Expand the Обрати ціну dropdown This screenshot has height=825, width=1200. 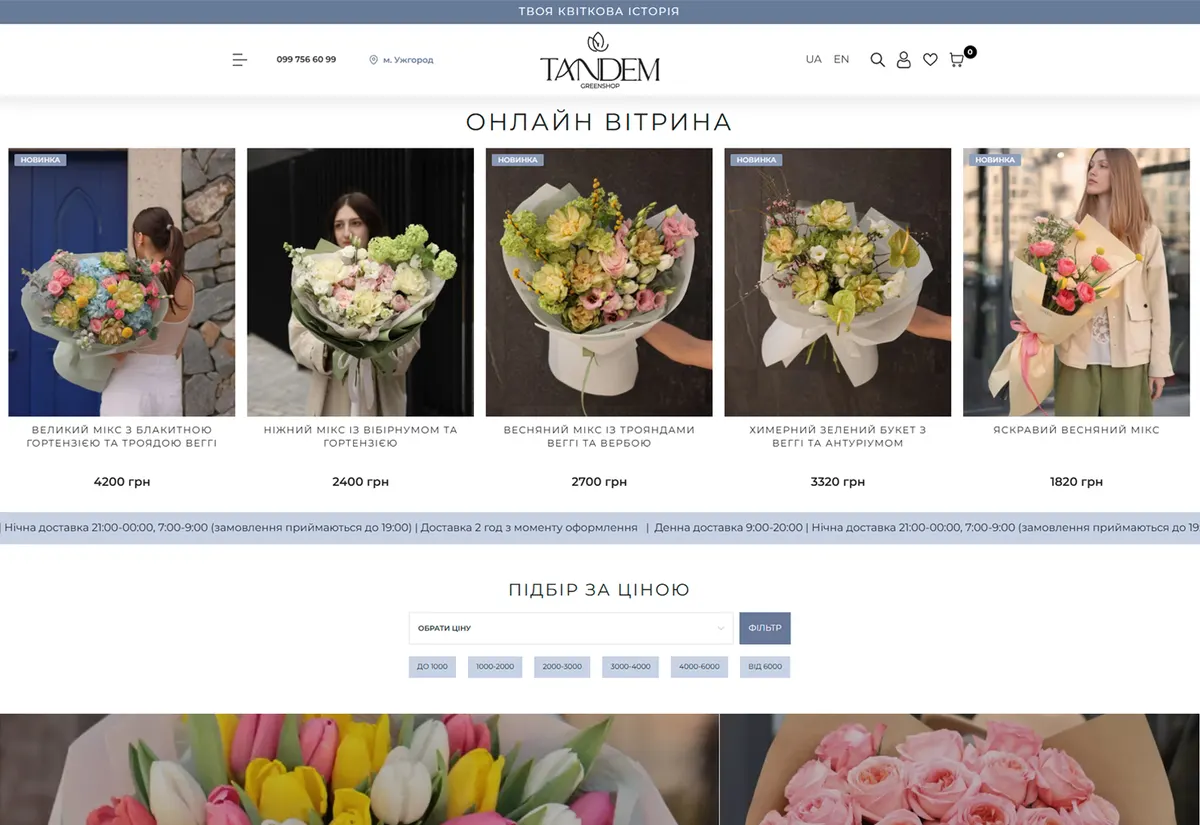[571, 628]
